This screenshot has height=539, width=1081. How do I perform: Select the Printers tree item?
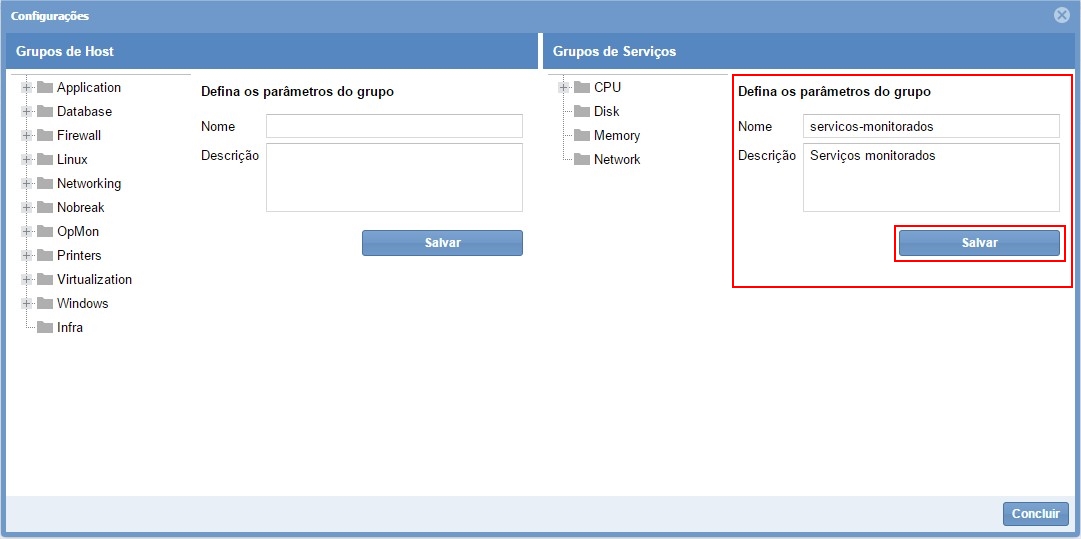(79, 255)
